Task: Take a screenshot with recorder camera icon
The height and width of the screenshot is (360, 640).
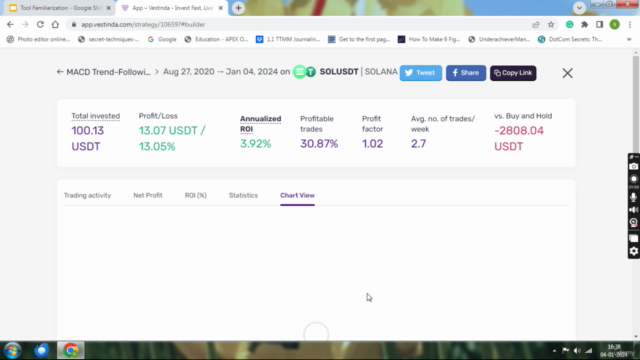Action: [x=633, y=167]
